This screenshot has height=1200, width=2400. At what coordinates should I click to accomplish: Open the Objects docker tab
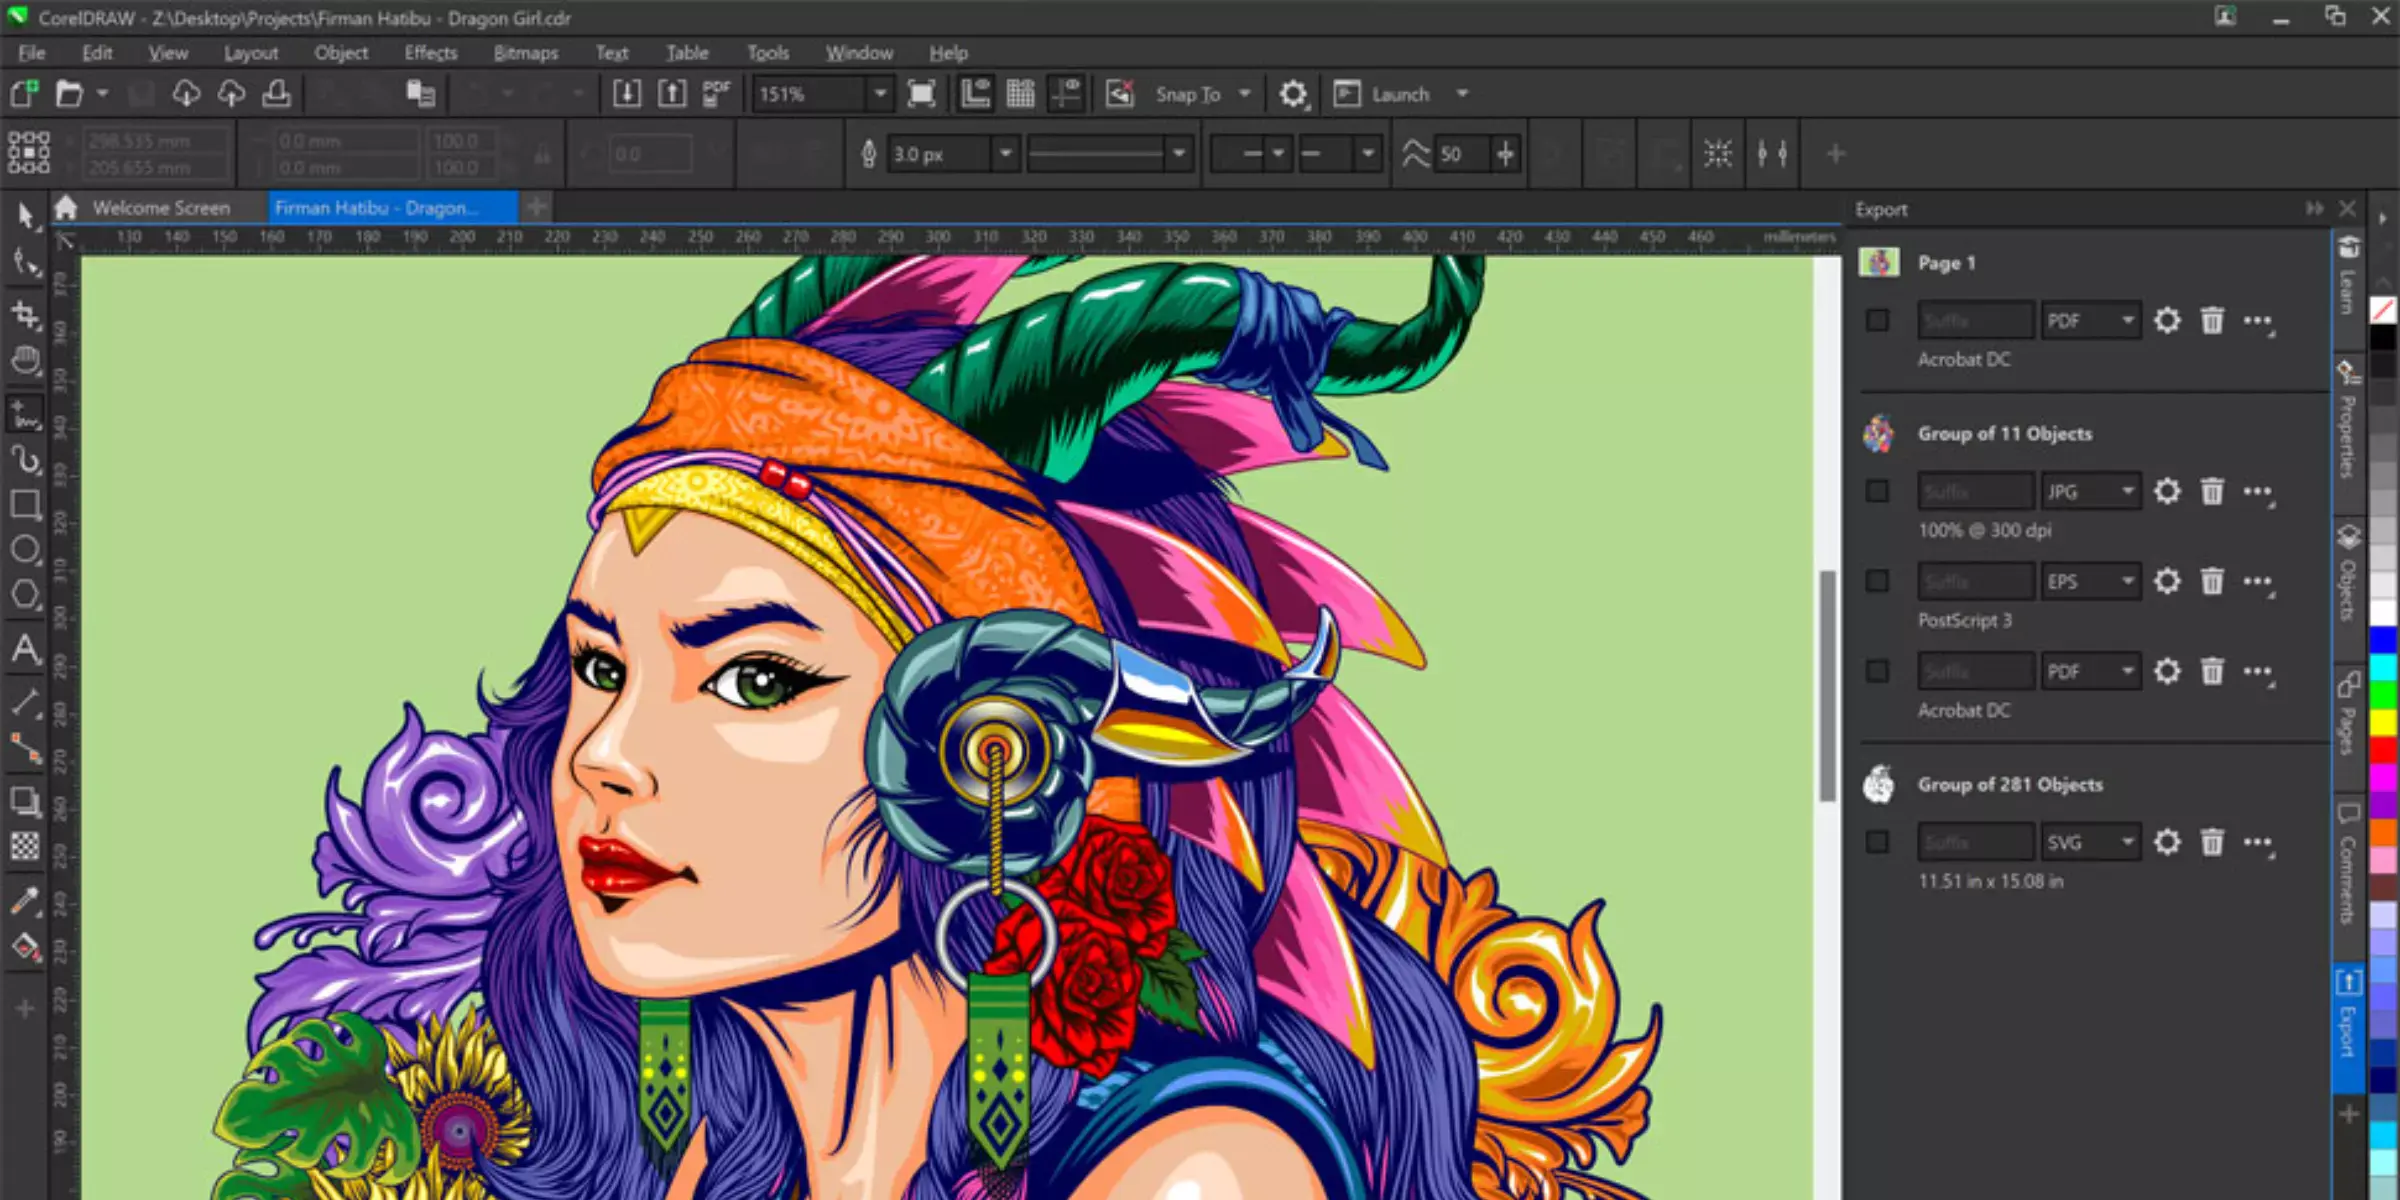pos(2348,575)
